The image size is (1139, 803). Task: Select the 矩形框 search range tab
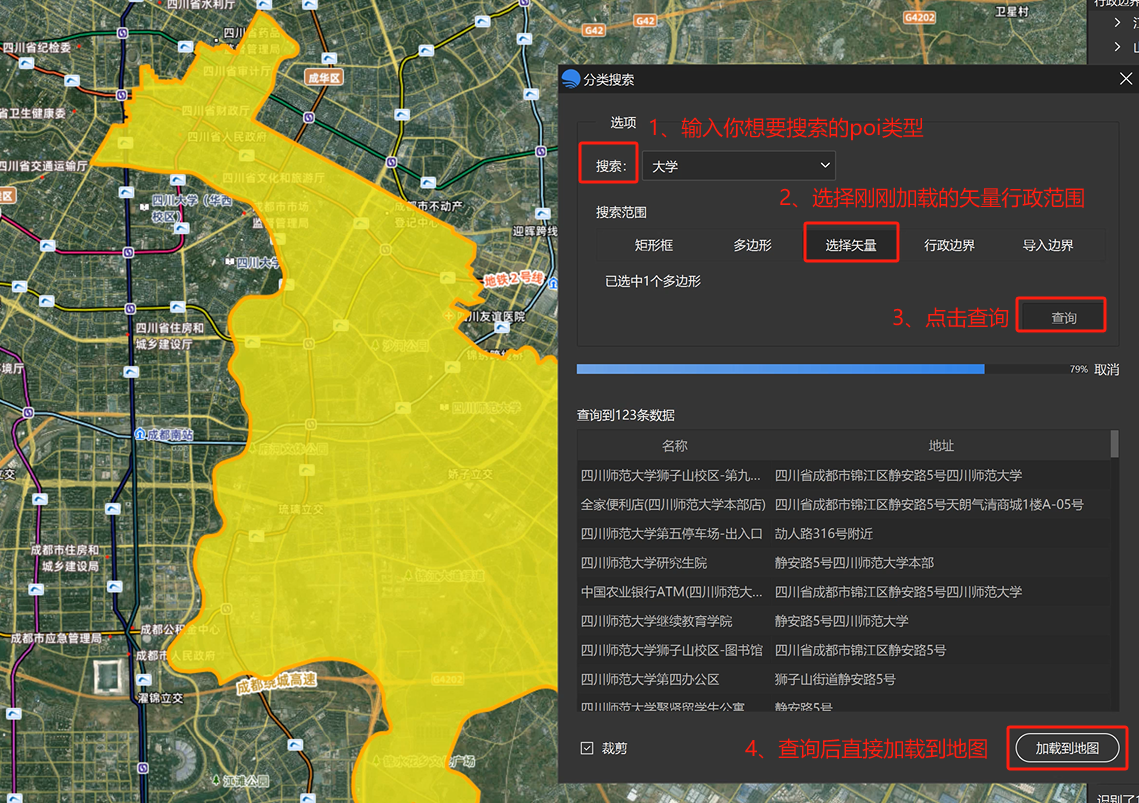(x=654, y=246)
